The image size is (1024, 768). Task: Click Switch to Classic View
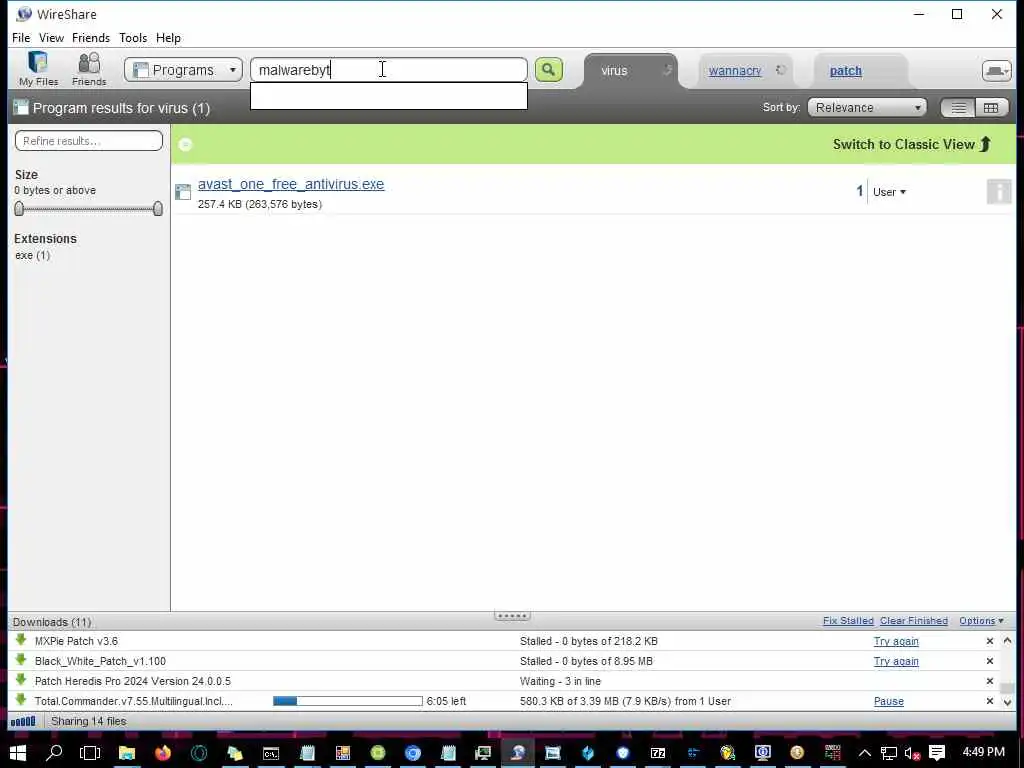(x=912, y=144)
